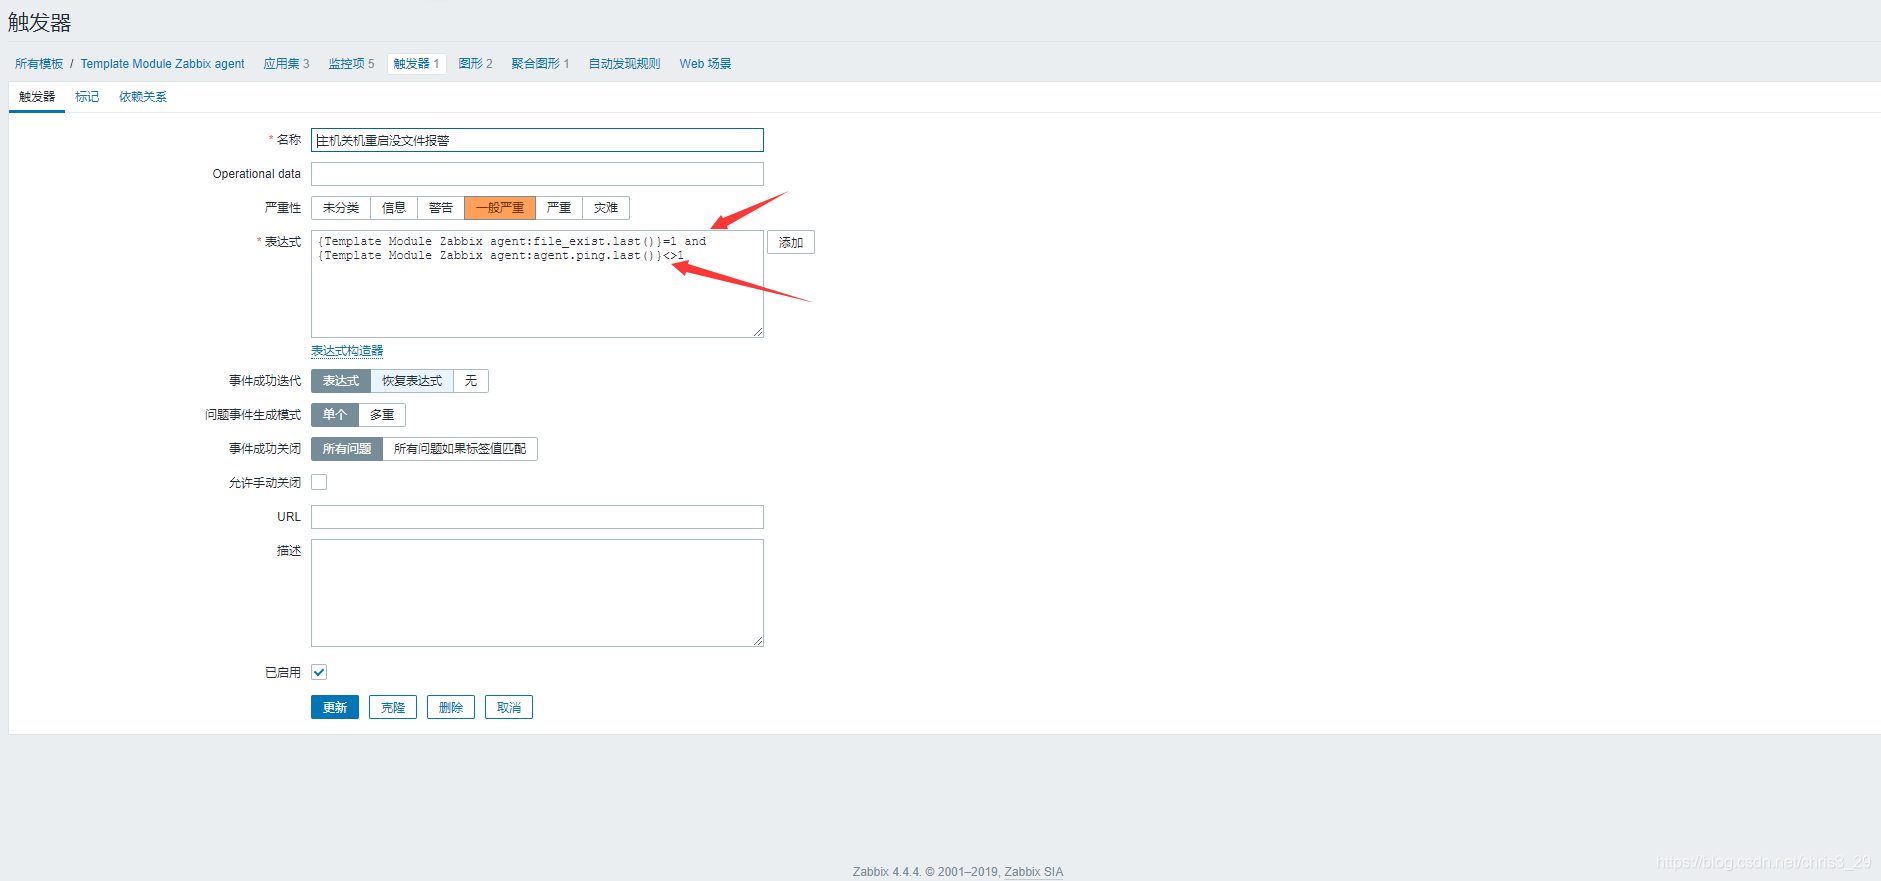This screenshot has width=1881, height=881.
Task: Set severity to 灾难
Action: 606,208
